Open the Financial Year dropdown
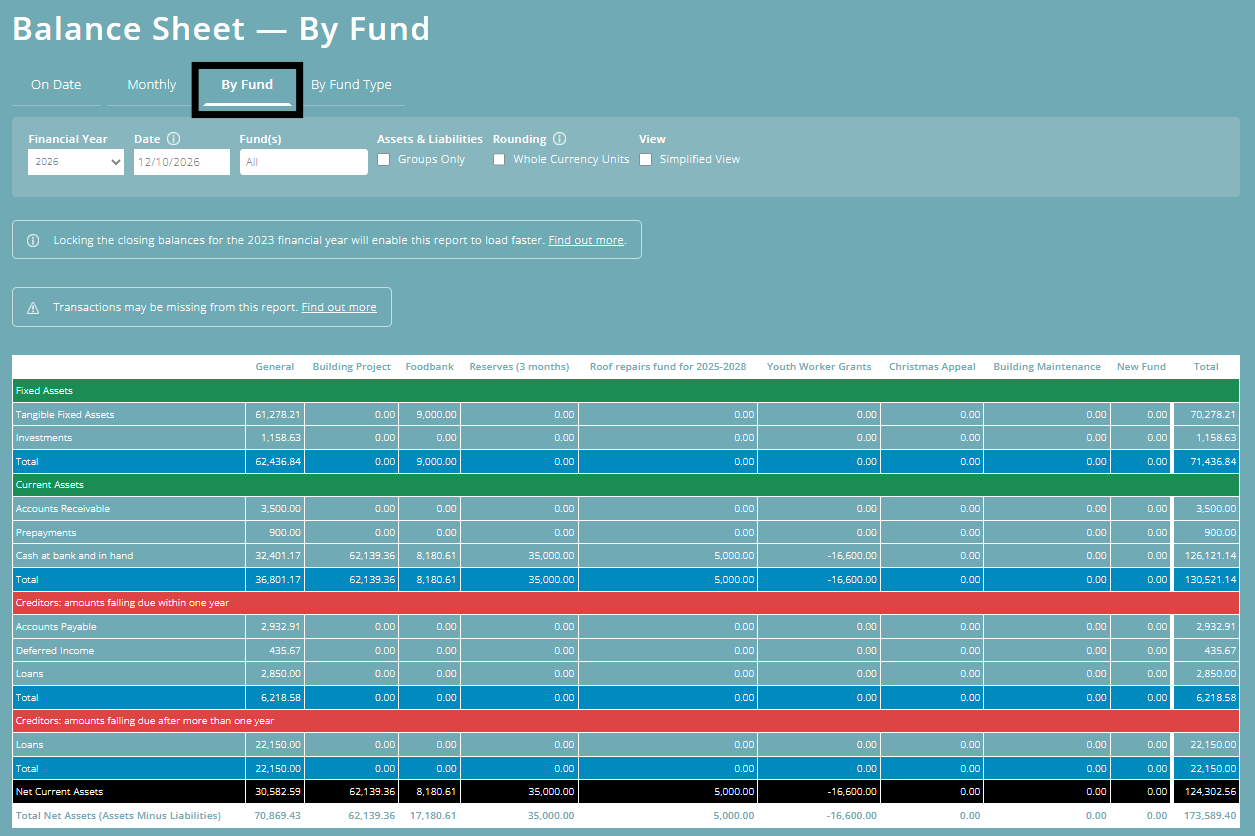Image resolution: width=1255 pixels, height=836 pixels. (x=76, y=161)
